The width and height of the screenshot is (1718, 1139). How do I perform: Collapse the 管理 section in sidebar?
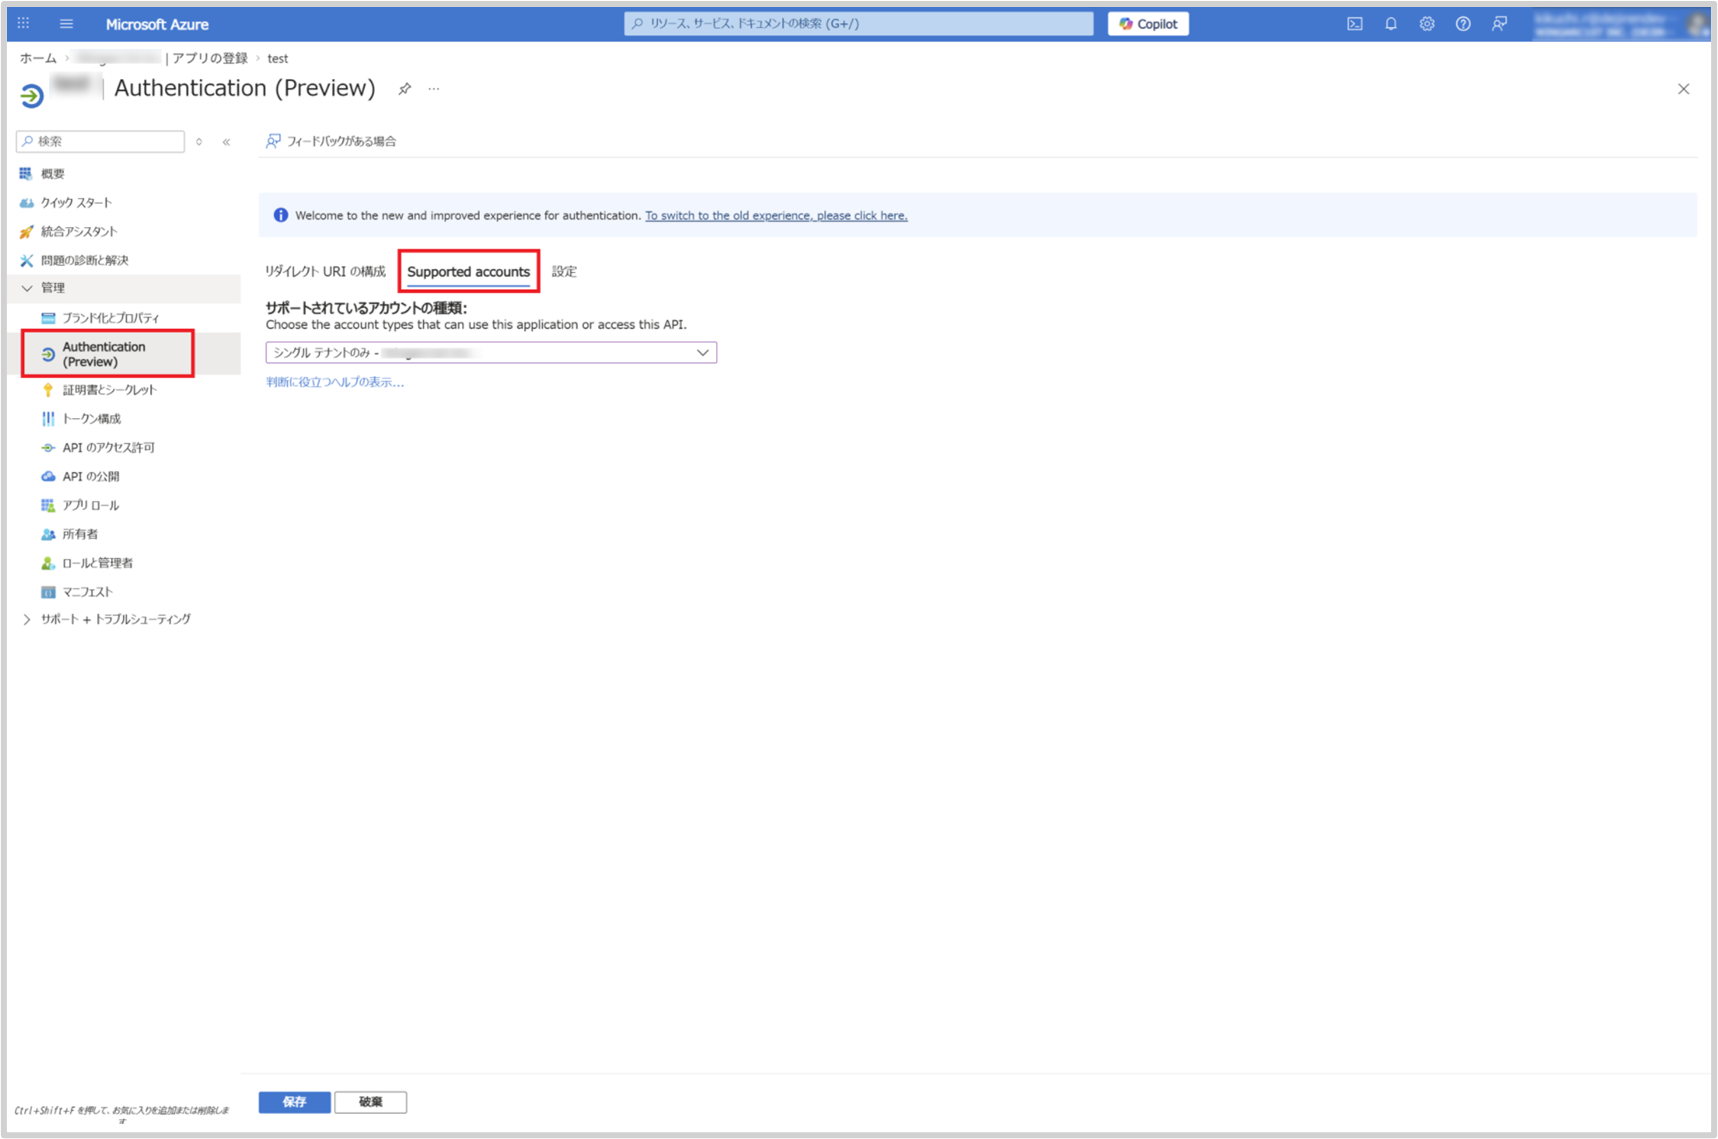click(x=27, y=288)
